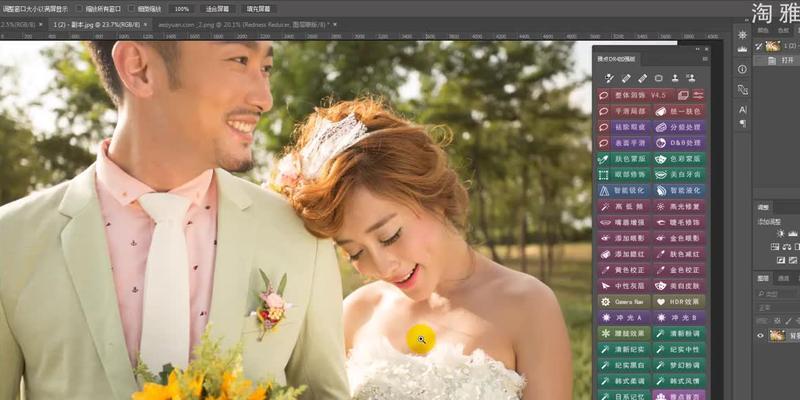This screenshot has height=400, width=800.
Task: Run 添加眼影 add eyeshadow action
Action: point(623,238)
